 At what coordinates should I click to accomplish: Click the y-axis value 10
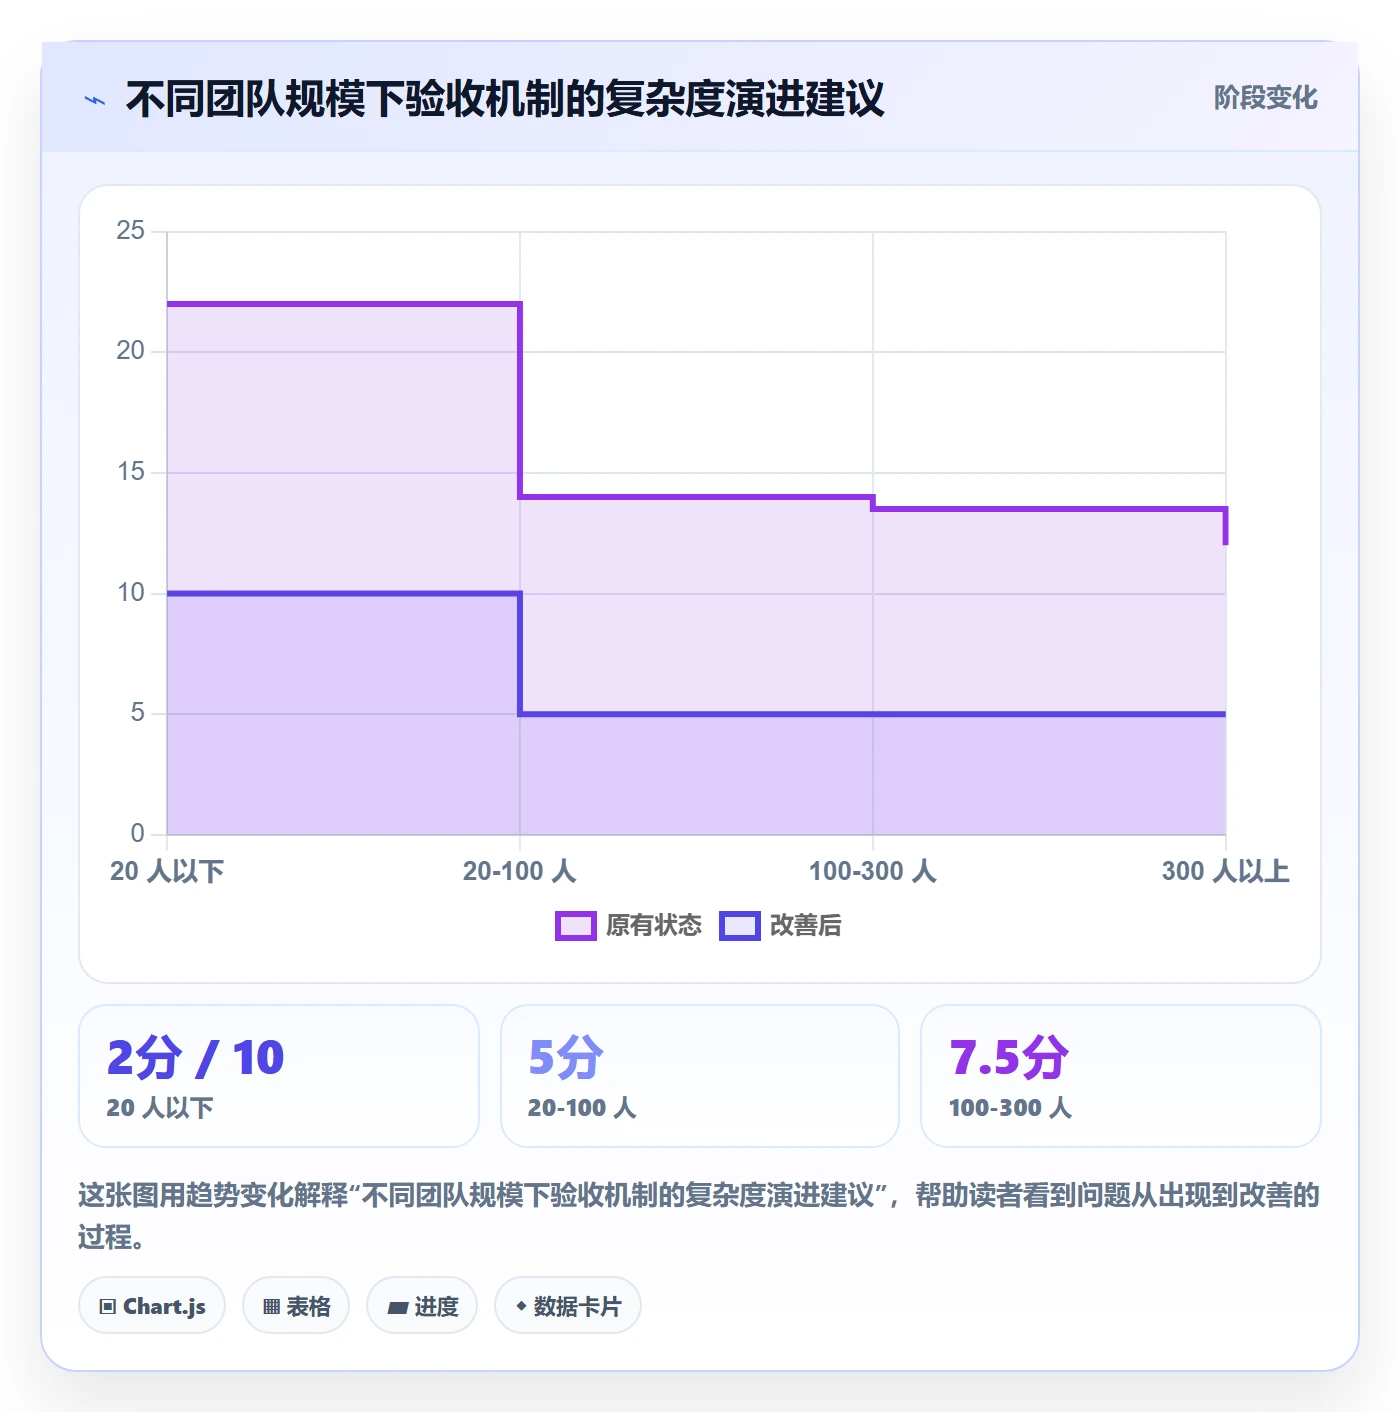pyautogui.click(x=130, y=593)
